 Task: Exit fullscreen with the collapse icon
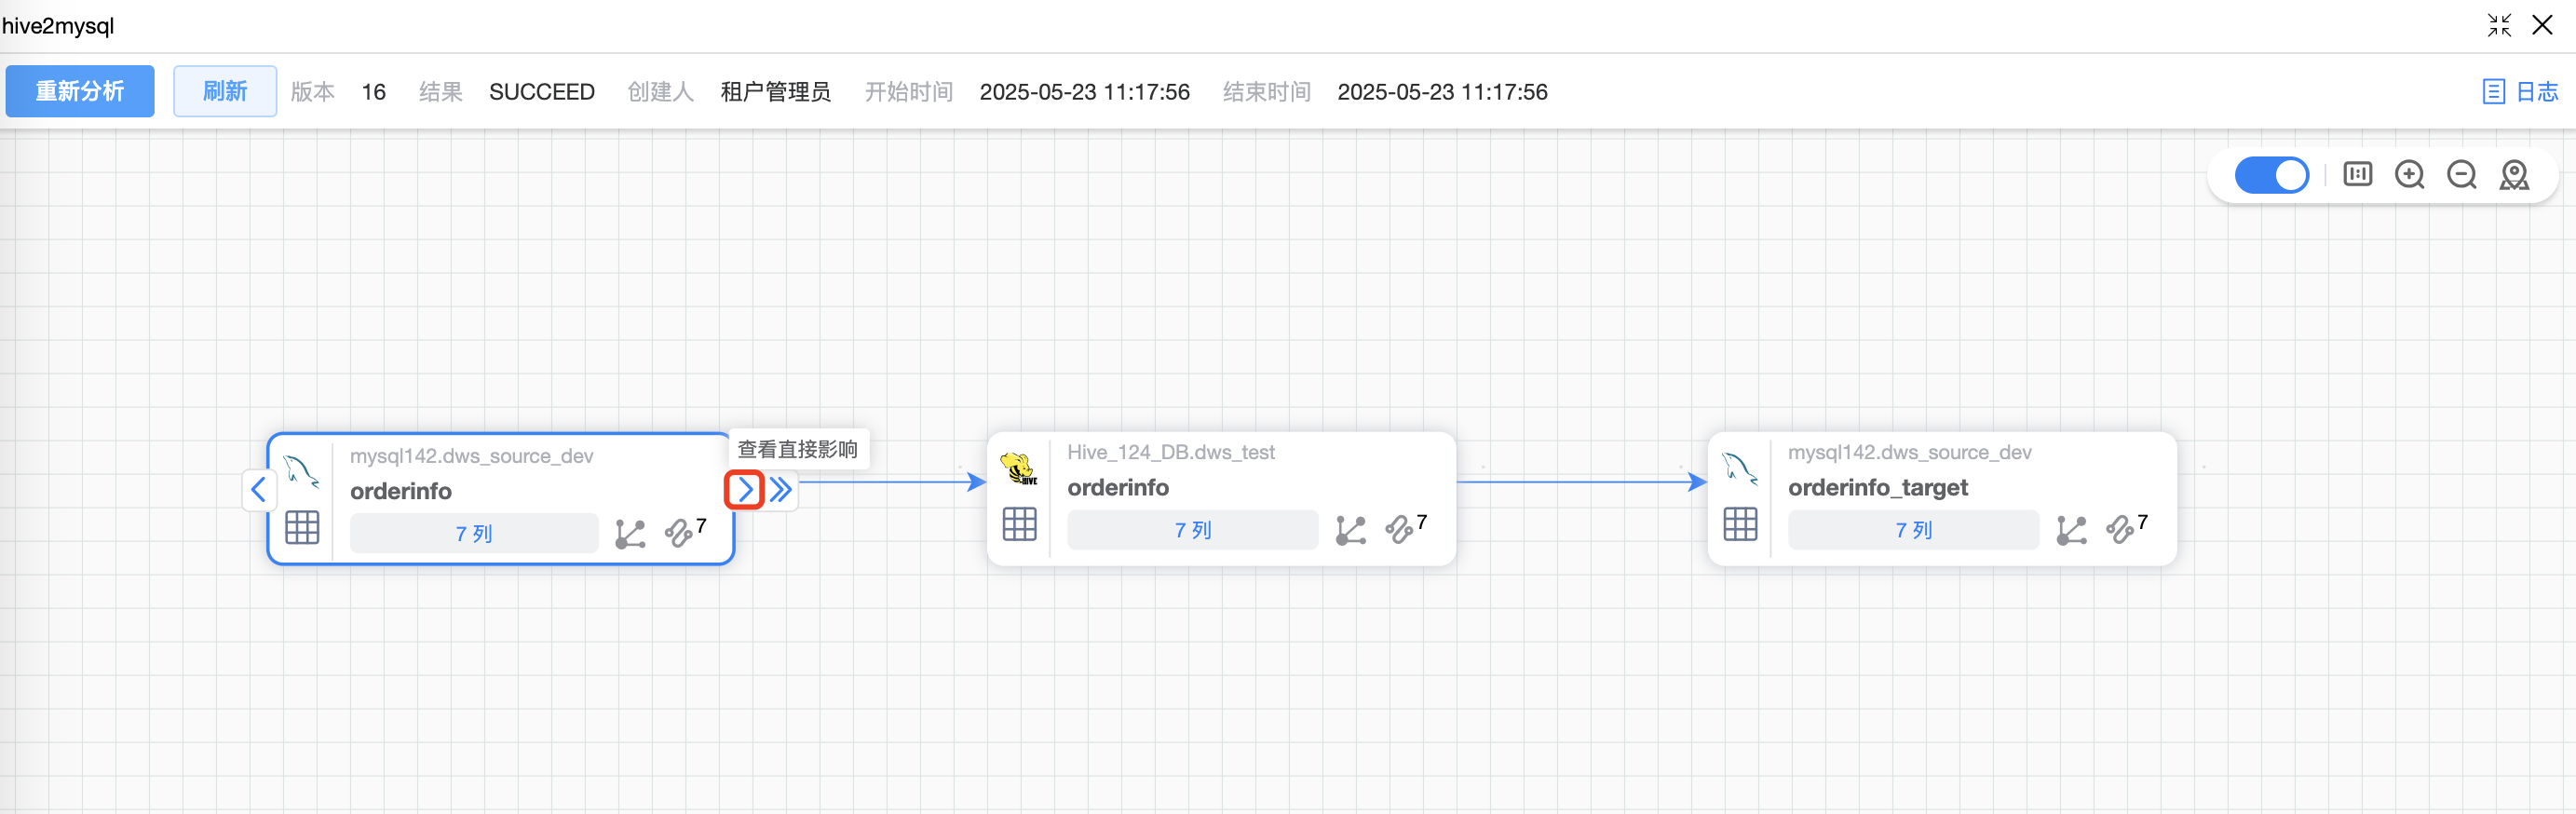2499,25
